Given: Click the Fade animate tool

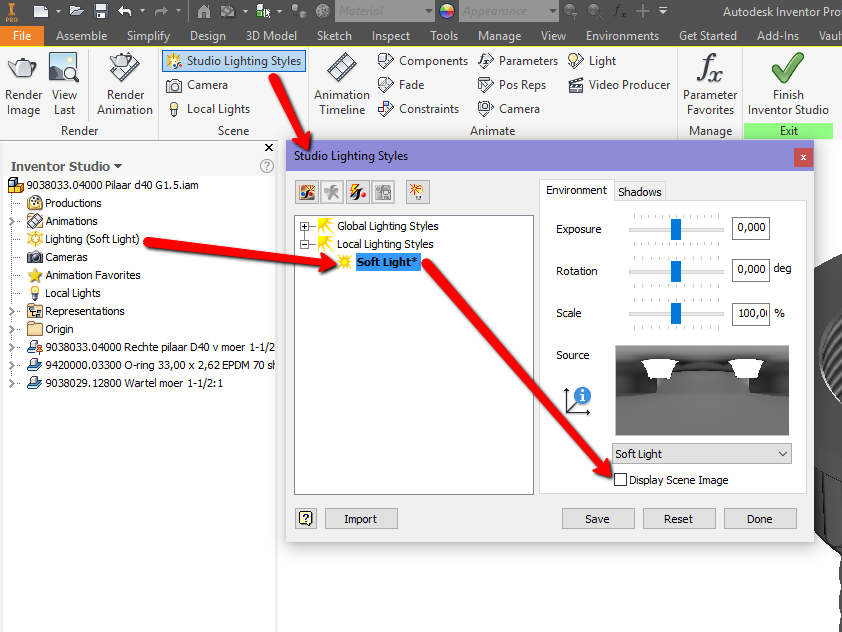Looking at the screenshot, I should click(x=401, y=85).
